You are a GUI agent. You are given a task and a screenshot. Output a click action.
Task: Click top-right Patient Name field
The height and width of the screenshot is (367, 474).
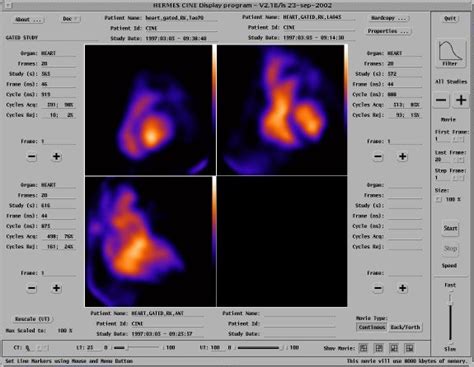(x=318, y=17)
